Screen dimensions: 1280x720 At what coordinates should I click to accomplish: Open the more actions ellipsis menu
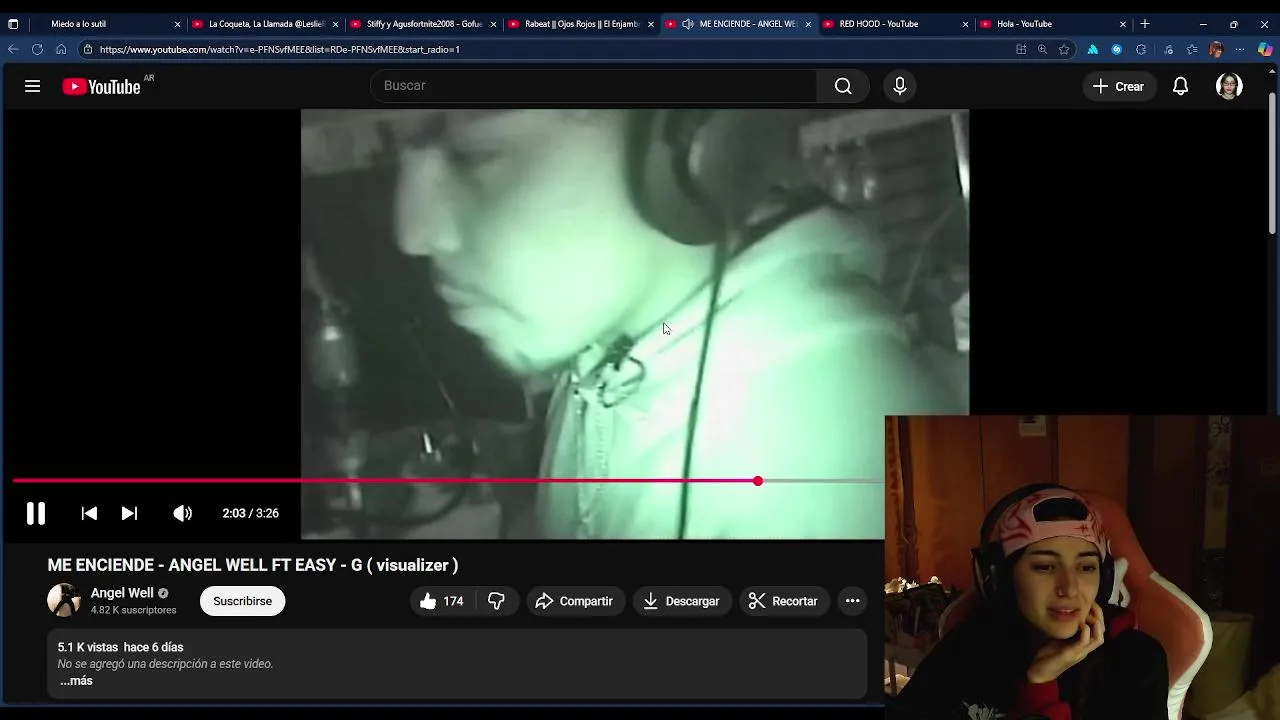852,601
